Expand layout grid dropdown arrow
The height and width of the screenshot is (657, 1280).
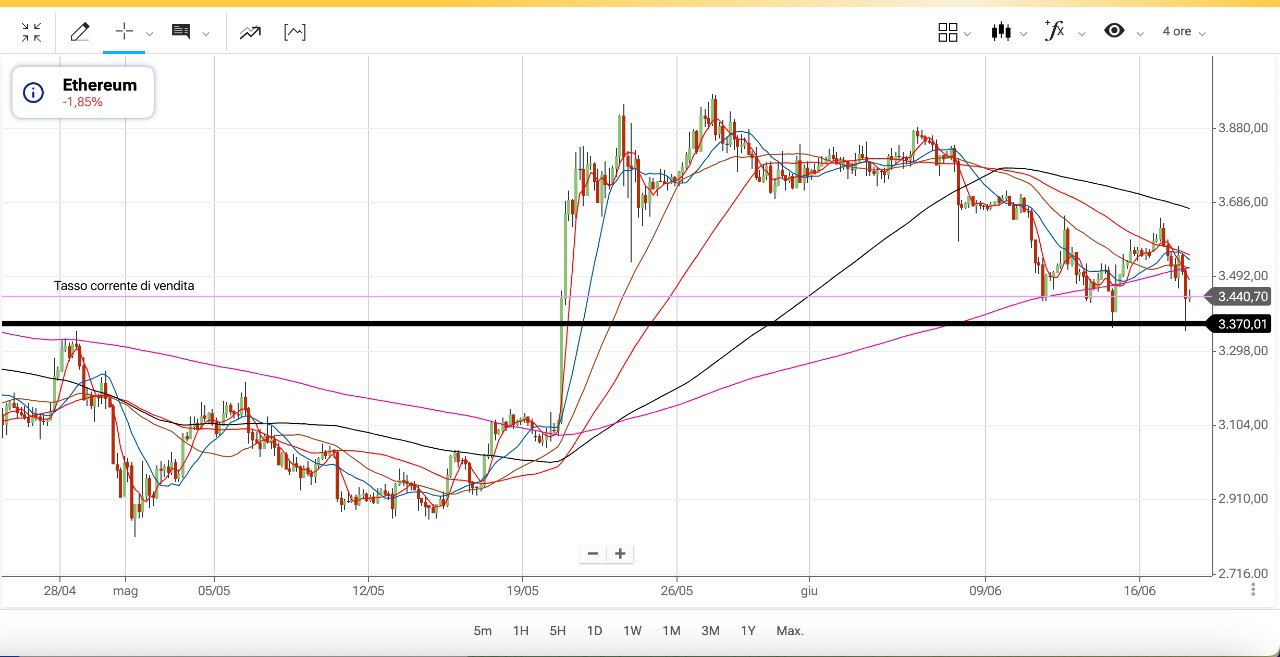[968, 34]
